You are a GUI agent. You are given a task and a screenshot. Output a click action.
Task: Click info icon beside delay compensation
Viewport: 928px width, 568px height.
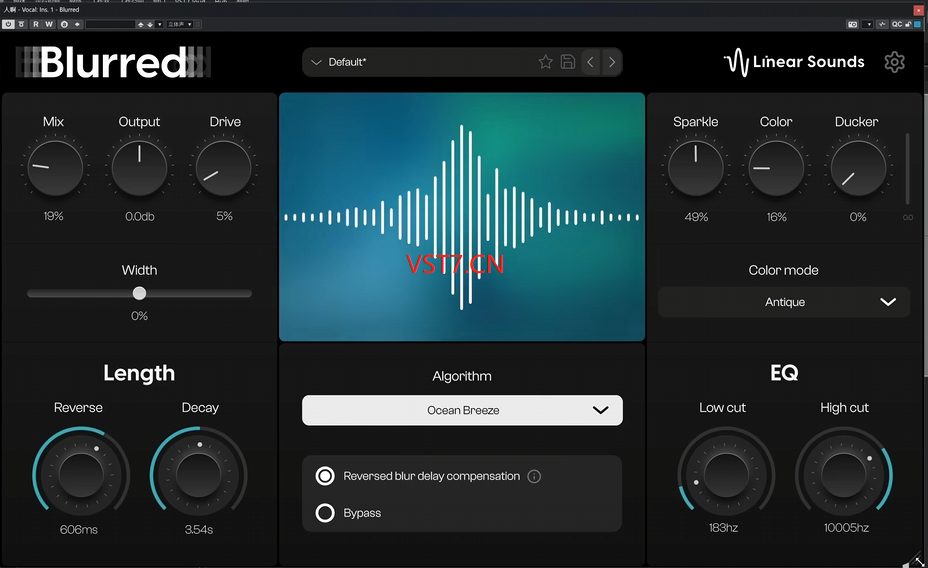coord(534,477)
